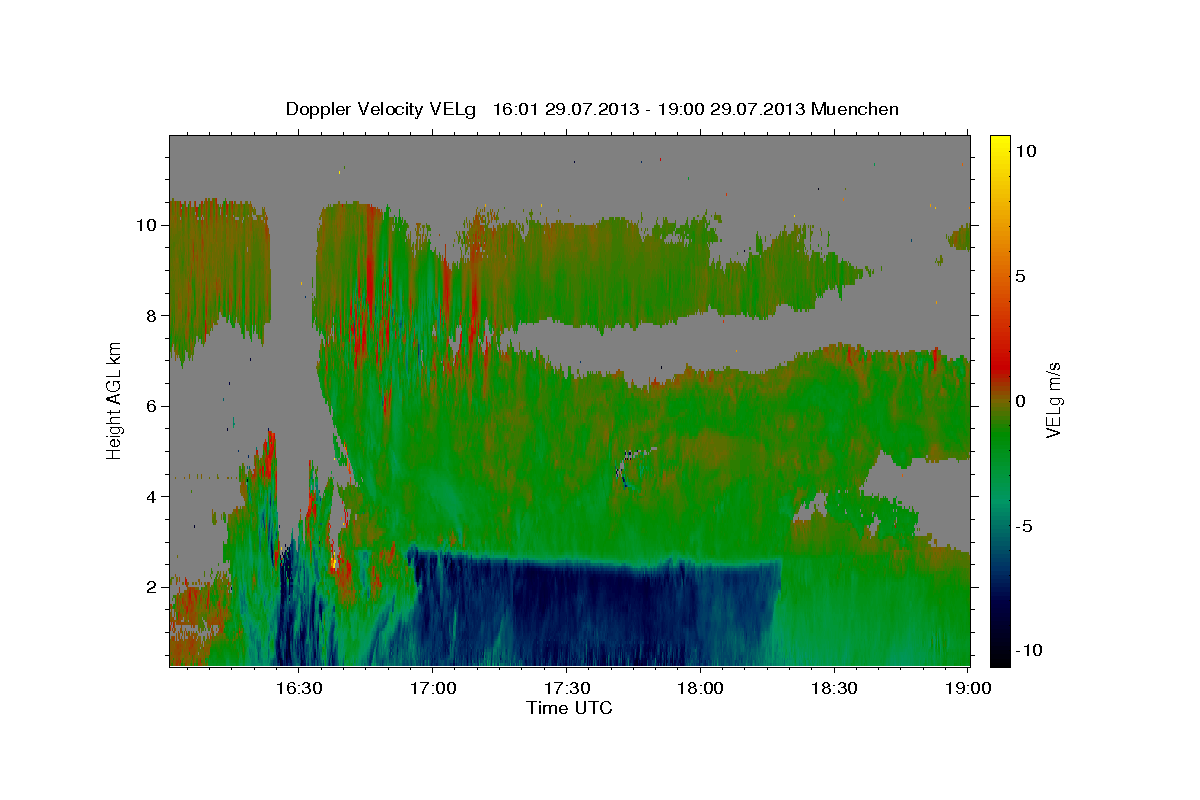Click the colorbar label '-5'

coord(1023,526)
